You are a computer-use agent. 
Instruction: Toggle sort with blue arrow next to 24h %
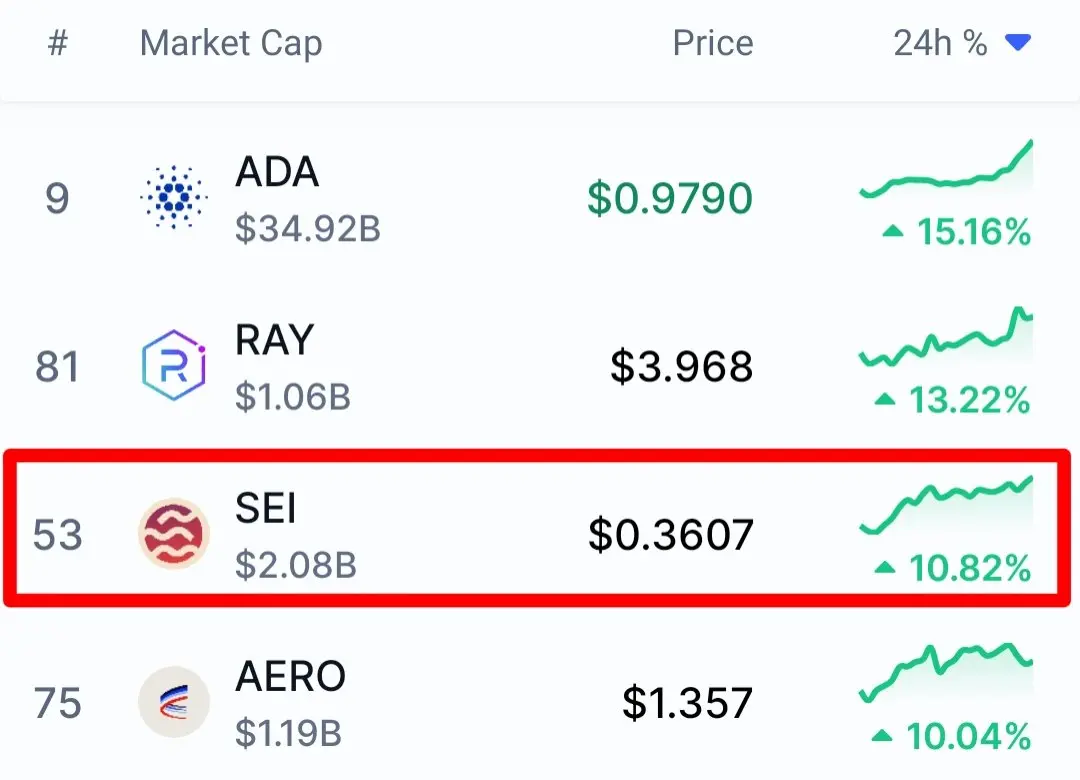tap(1018, 43)
